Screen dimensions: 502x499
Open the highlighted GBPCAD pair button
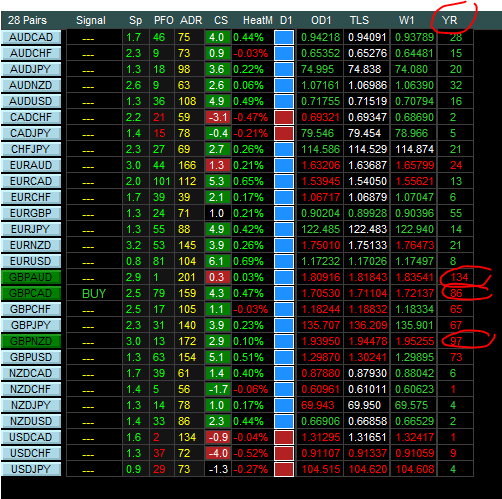[31, 293]
